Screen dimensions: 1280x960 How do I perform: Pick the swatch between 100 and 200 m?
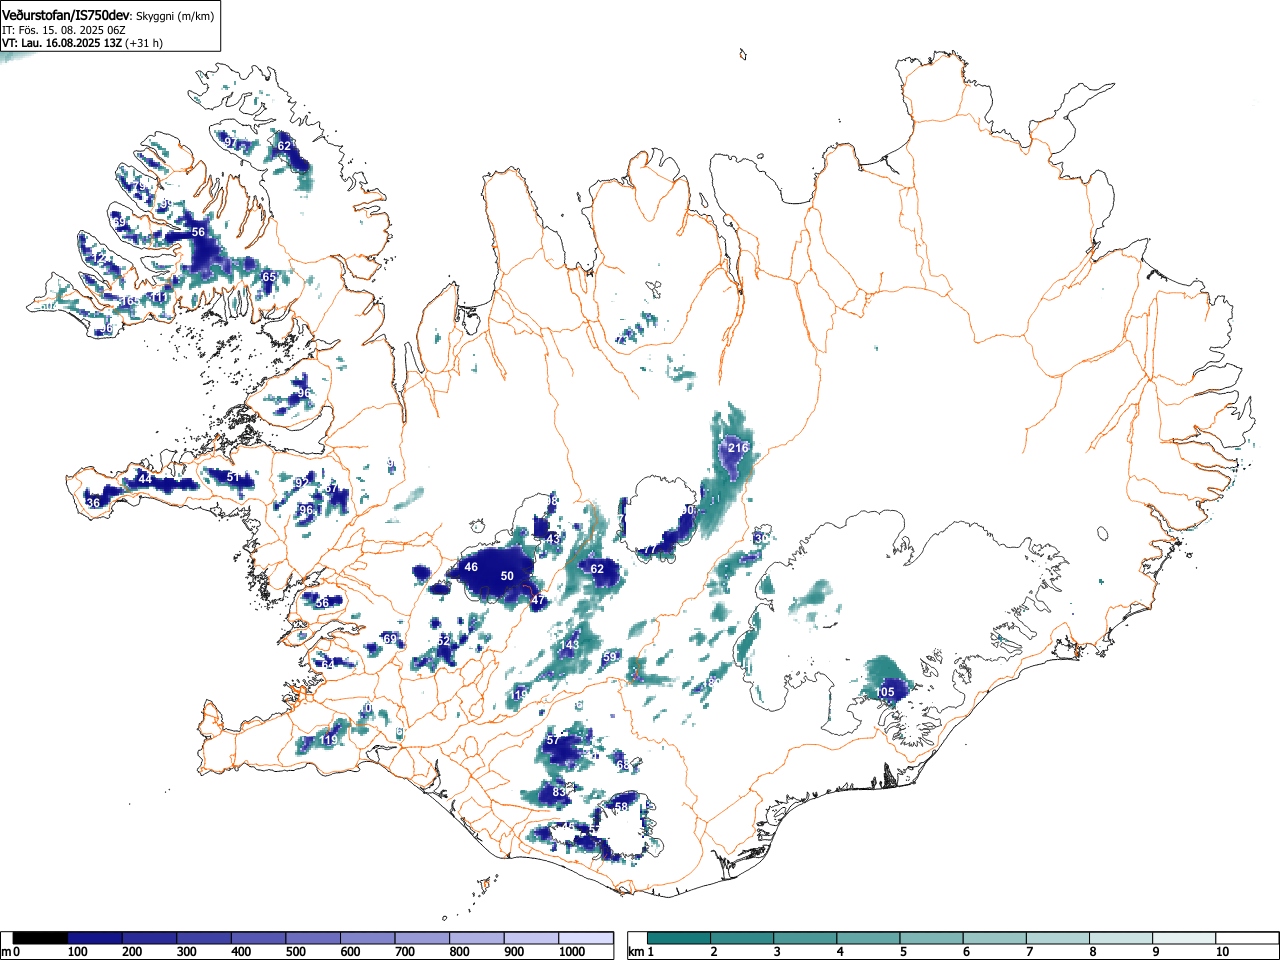pyautogui.click(x=95, y=938)
